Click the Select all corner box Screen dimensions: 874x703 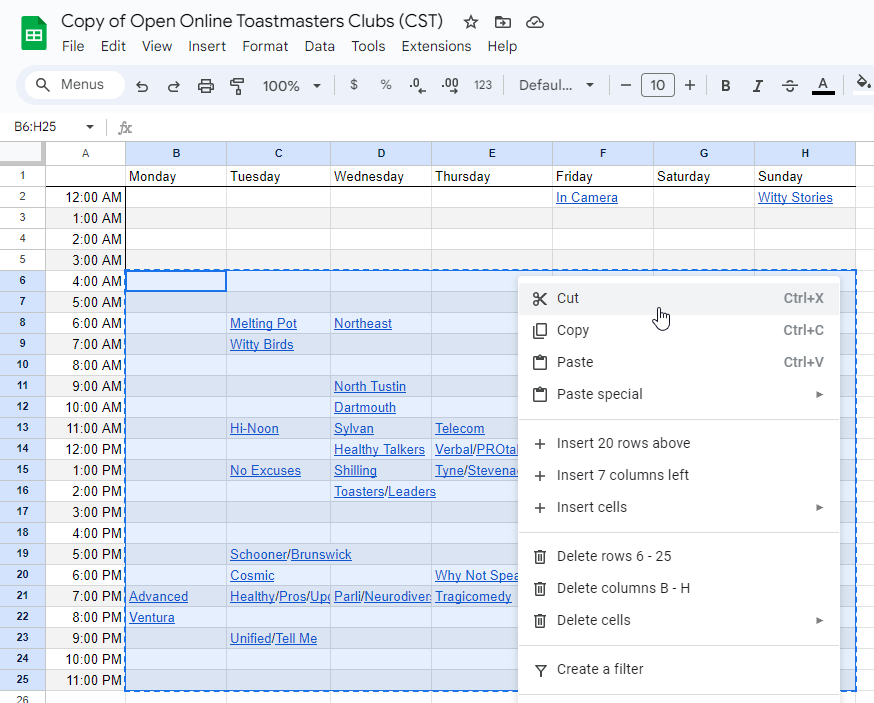pos(21,152)
